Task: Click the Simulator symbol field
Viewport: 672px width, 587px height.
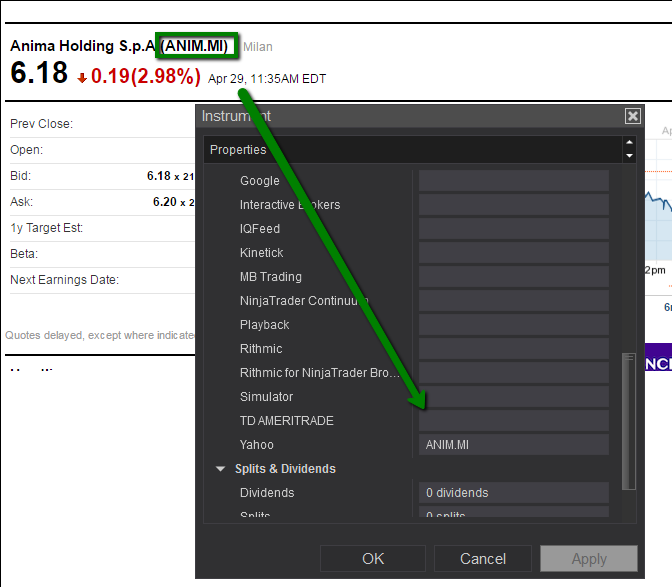Action: (x=513, y=397)
